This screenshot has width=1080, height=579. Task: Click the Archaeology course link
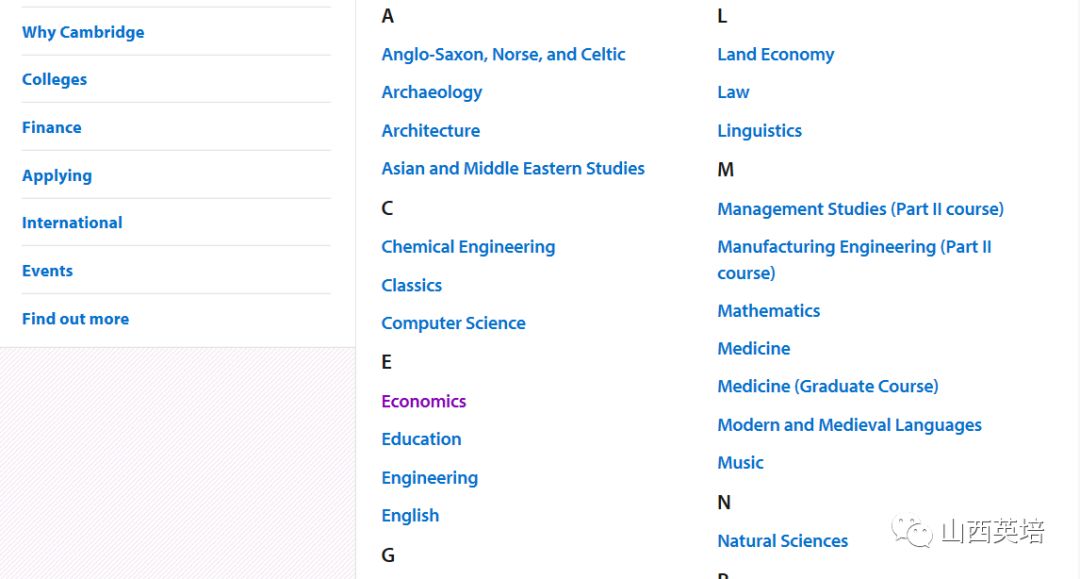coord(432,92)
